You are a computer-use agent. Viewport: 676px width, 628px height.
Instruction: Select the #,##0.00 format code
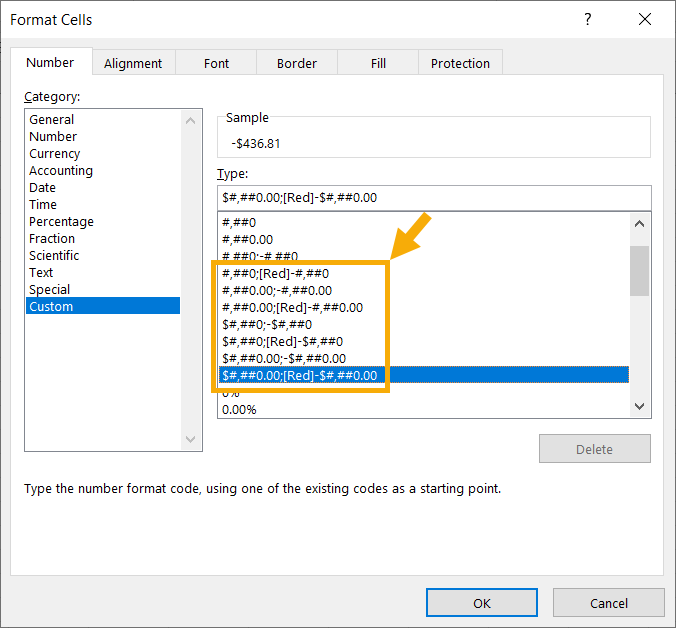tap(247, 239)
